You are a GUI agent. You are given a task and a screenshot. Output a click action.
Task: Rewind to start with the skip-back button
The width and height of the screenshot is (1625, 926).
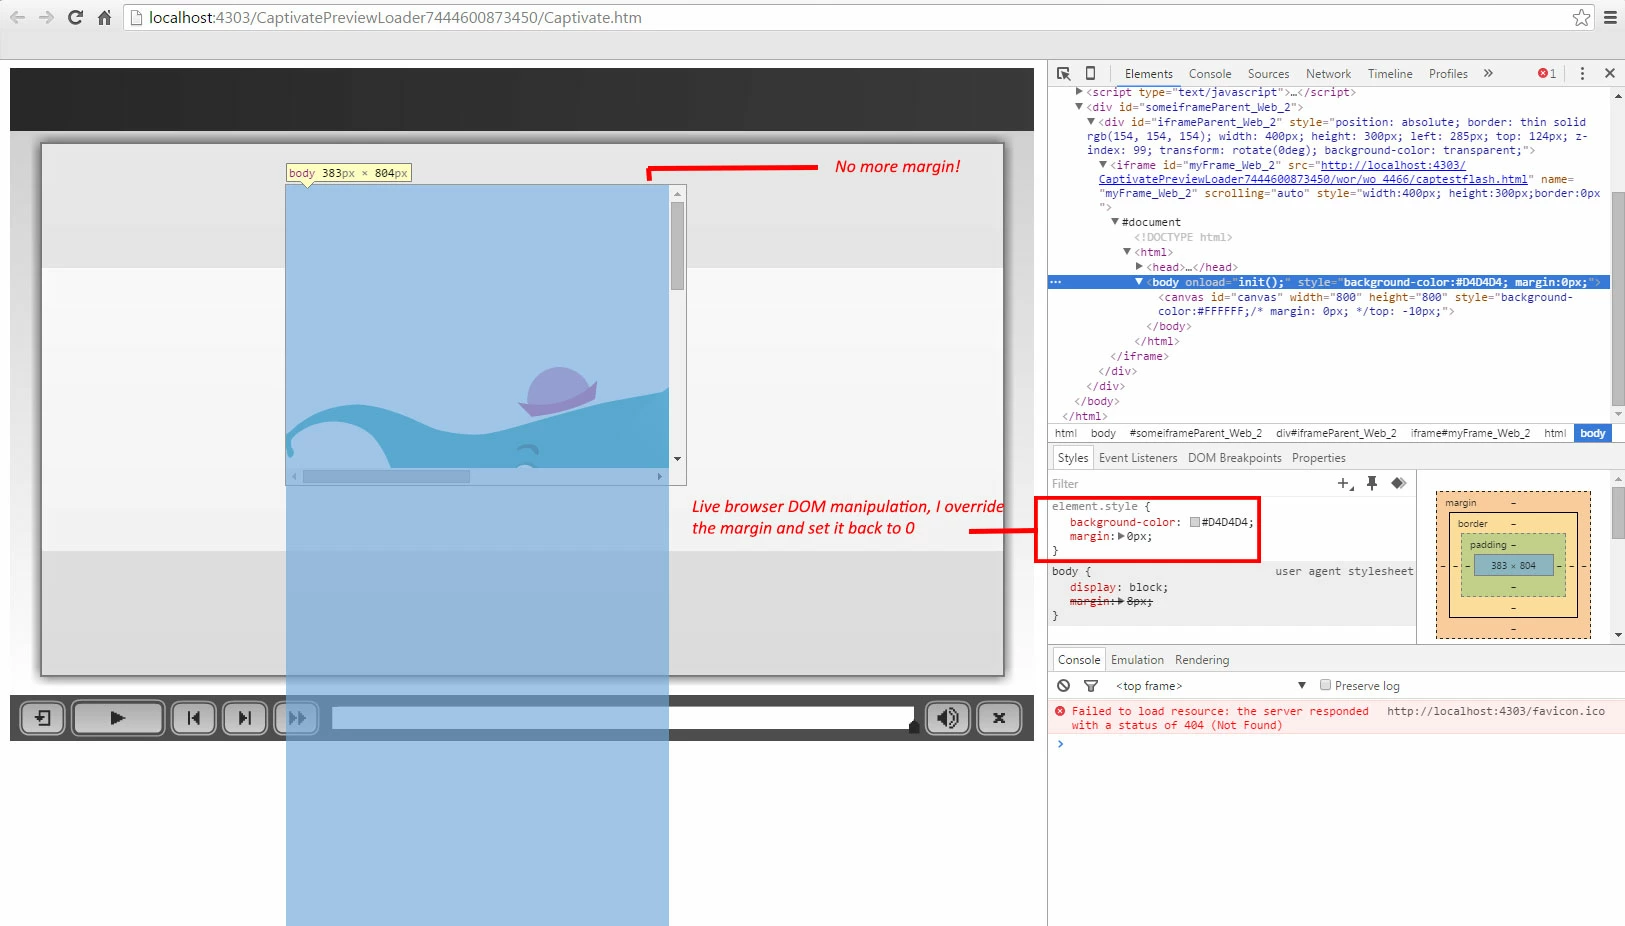(x=194, y=718)
